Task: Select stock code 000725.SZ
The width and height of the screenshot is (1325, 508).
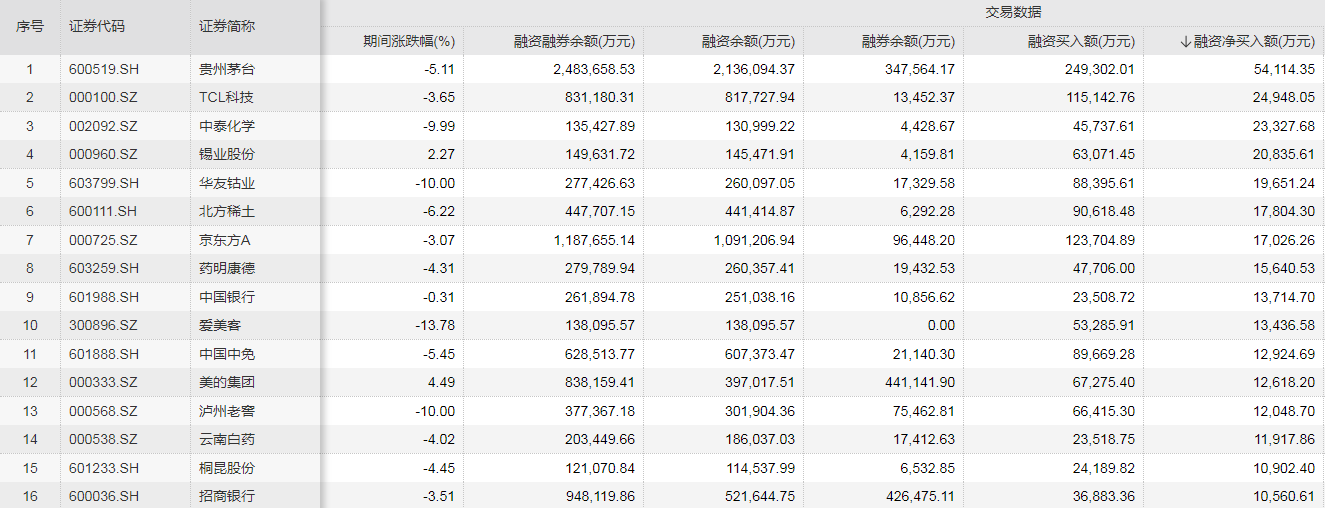Action: [103, 240]
